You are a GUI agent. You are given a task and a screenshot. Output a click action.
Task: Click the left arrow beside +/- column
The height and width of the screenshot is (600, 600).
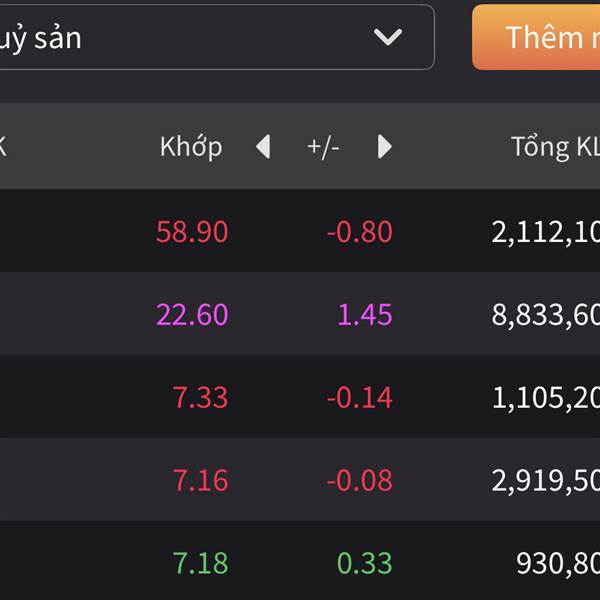tap(263, 147)
